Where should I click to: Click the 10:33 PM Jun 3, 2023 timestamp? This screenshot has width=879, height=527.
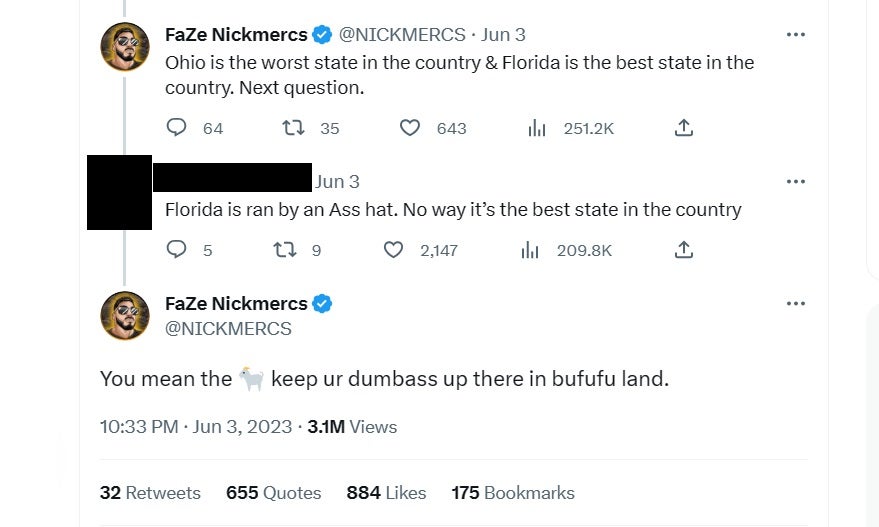pos(196,427)
